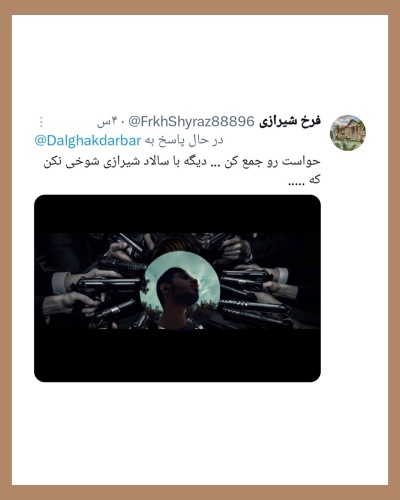Image resolution: width=400 pixels, height=500 pixels.
Task: Select the man's face inside the circle
Action: 180,287
